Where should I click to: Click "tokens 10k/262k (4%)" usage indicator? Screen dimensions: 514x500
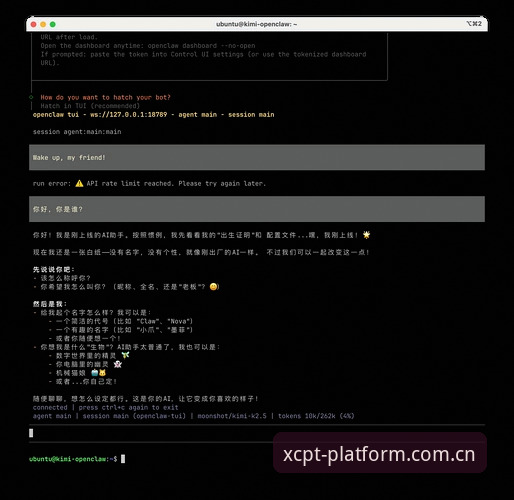click(x=316, y=416)
